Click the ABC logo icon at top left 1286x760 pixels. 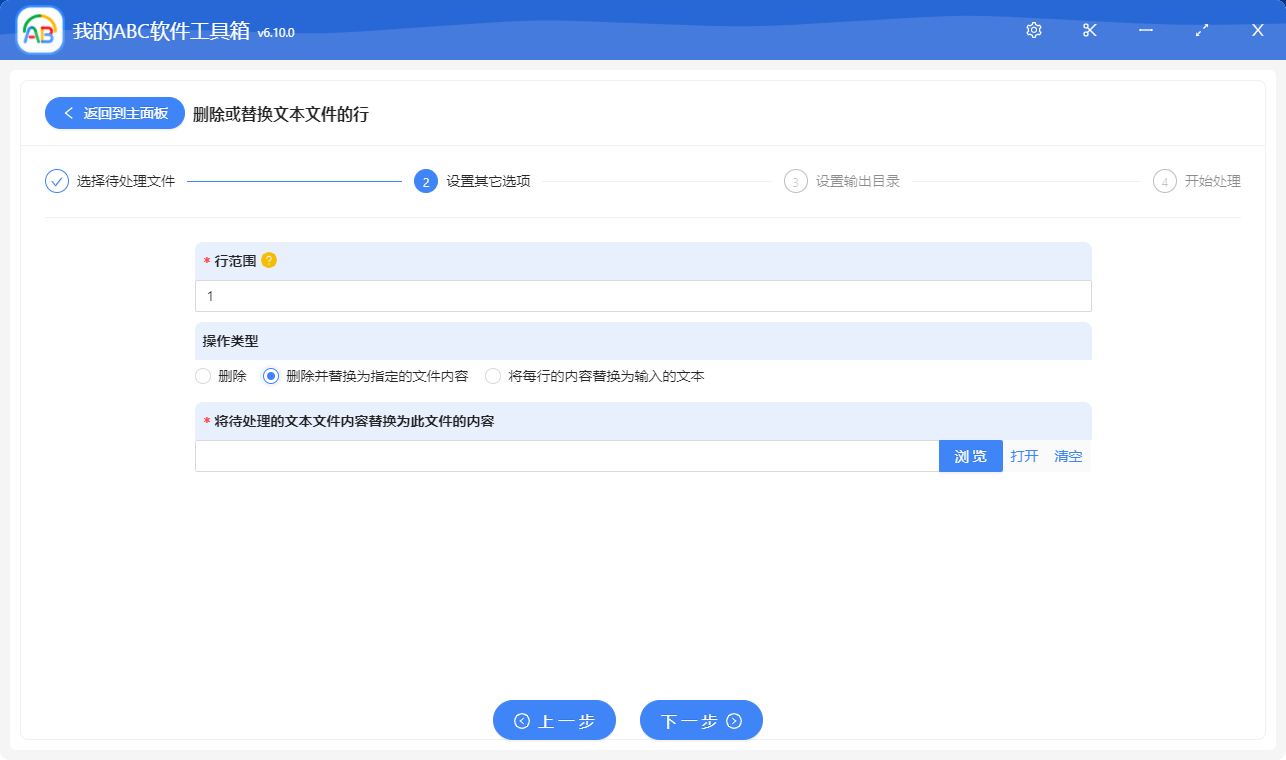click(38, 30)
